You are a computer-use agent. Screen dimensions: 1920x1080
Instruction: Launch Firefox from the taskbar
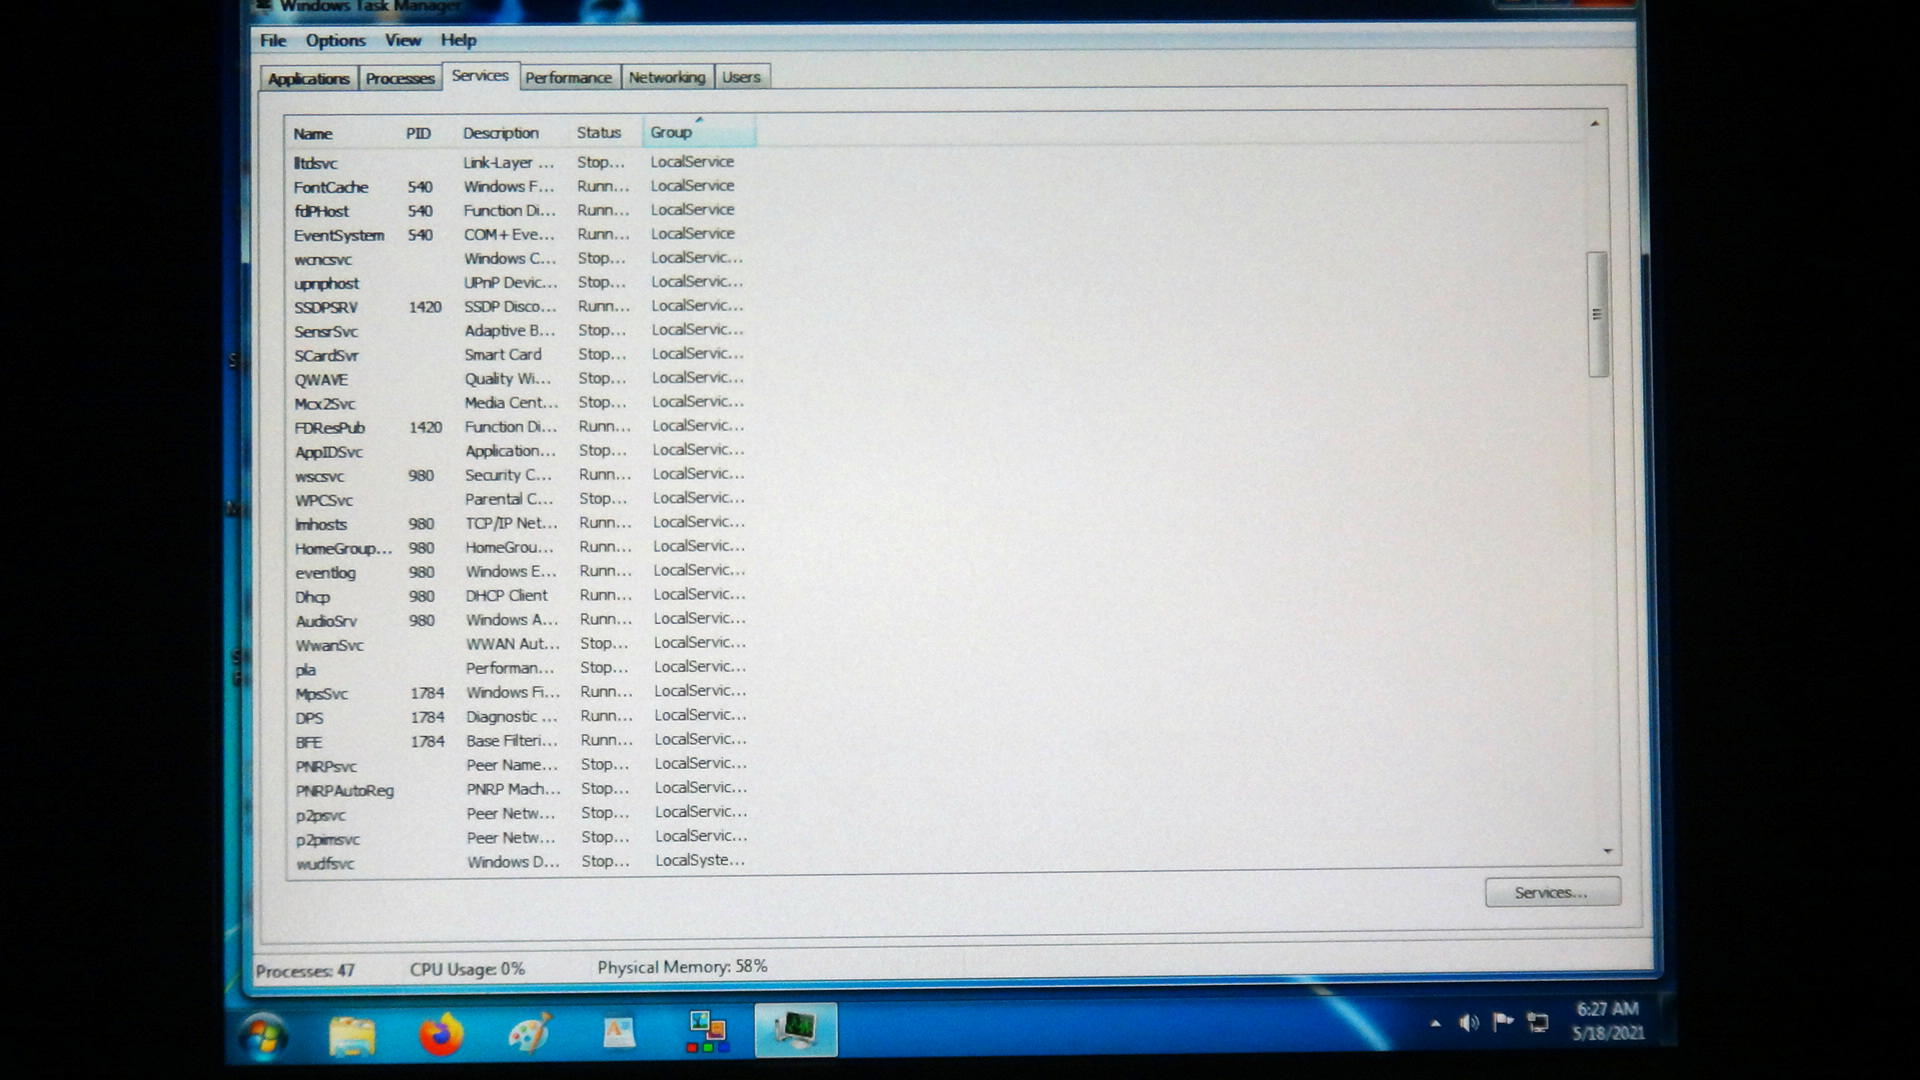pos(441,1033)
